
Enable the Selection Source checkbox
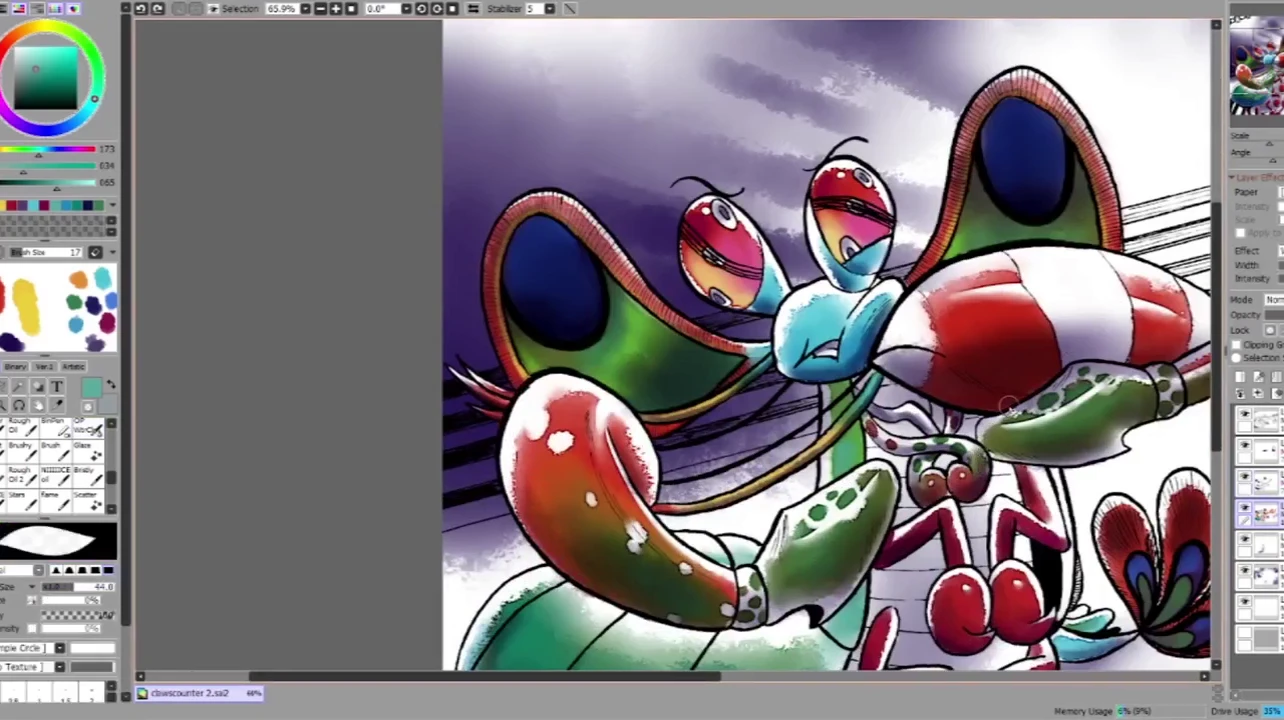click(1237, 357)
